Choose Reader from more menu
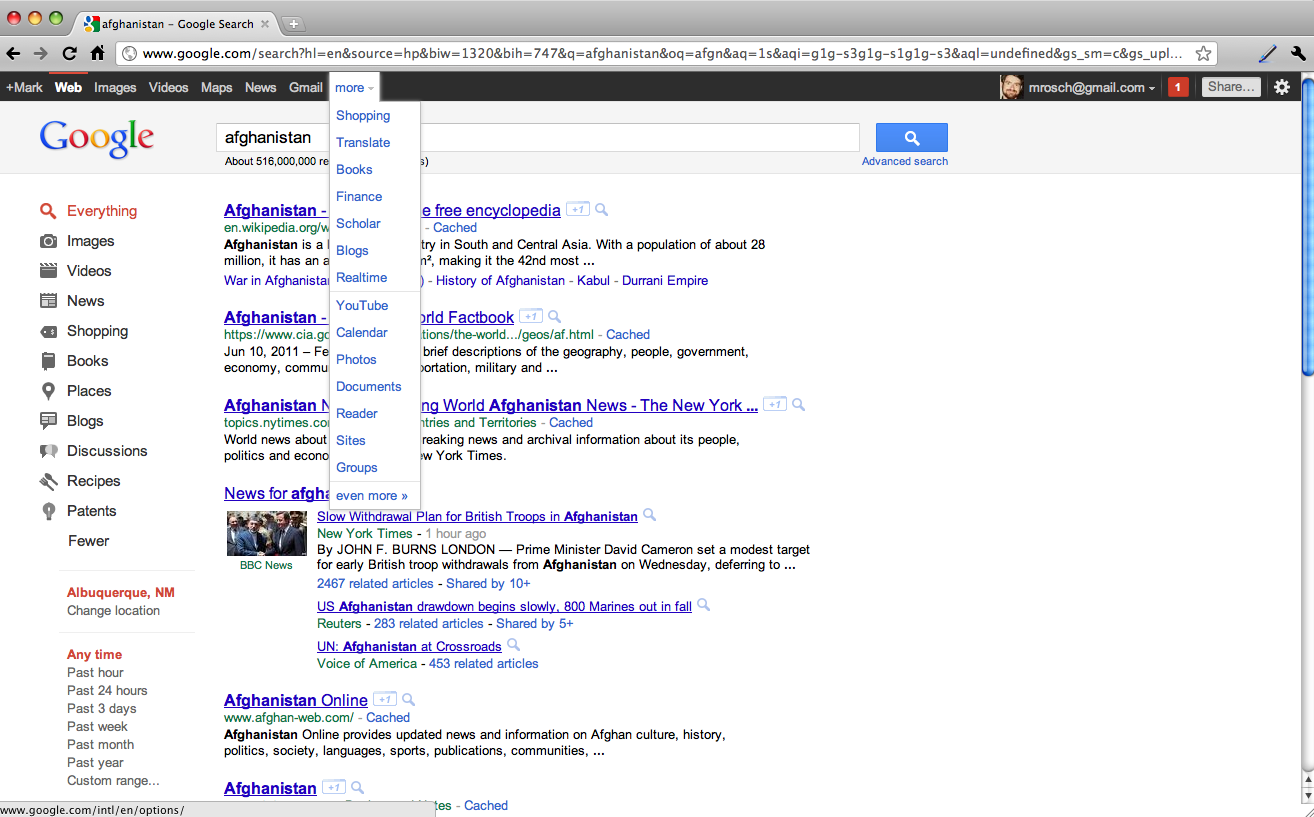Image resolution: width=1314 pixels, height=817 pixels. click(x=357, y=414)
